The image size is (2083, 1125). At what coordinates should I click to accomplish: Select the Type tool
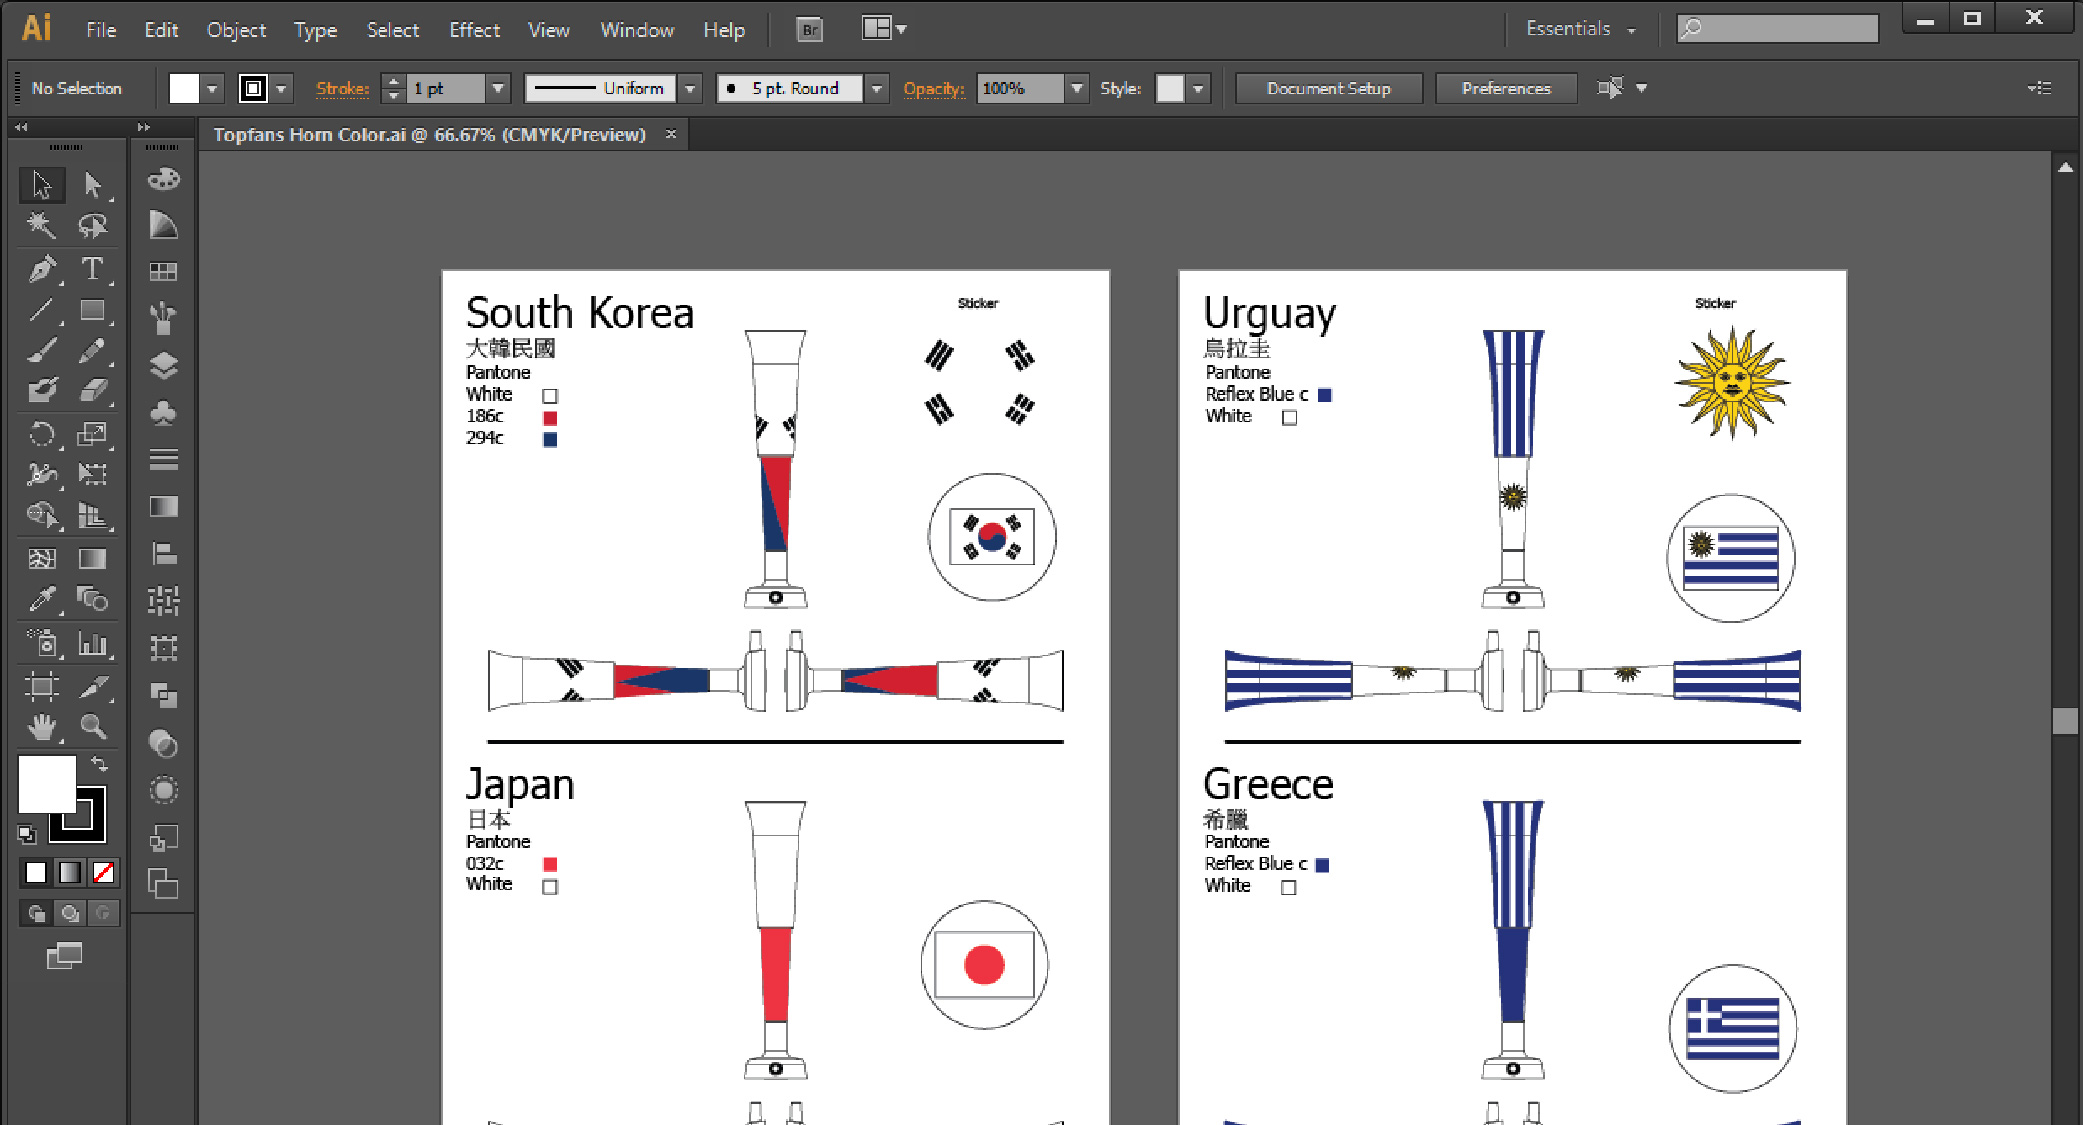(x=93, y=269)
